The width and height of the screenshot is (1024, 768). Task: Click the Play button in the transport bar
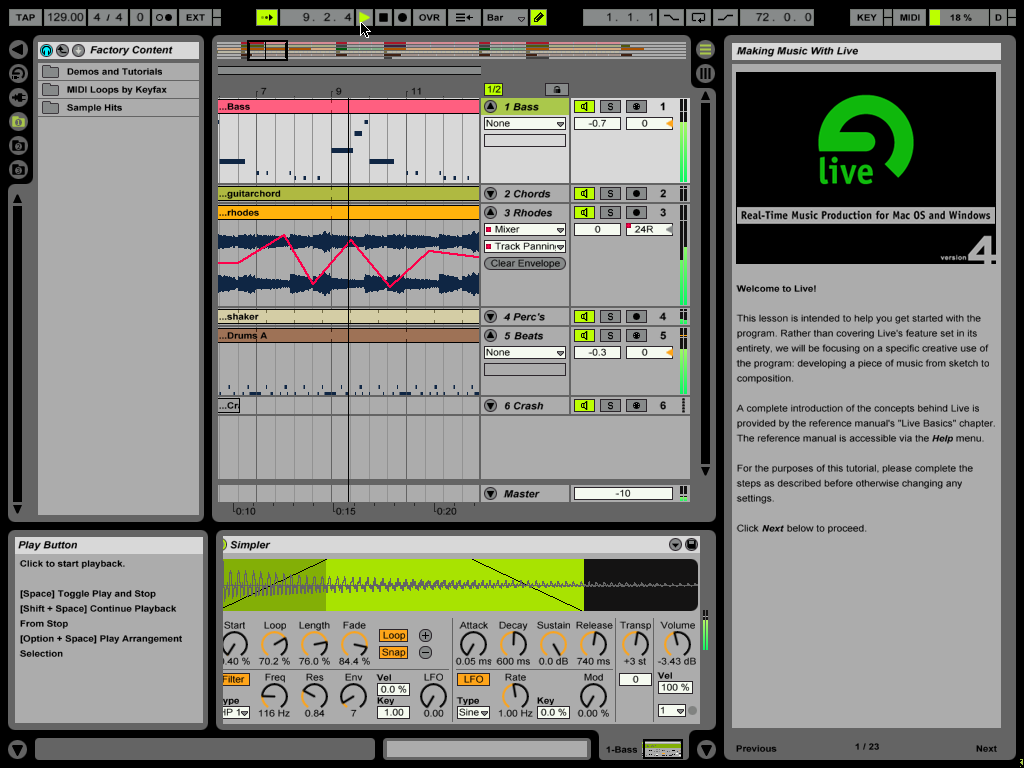coord(364,18)
